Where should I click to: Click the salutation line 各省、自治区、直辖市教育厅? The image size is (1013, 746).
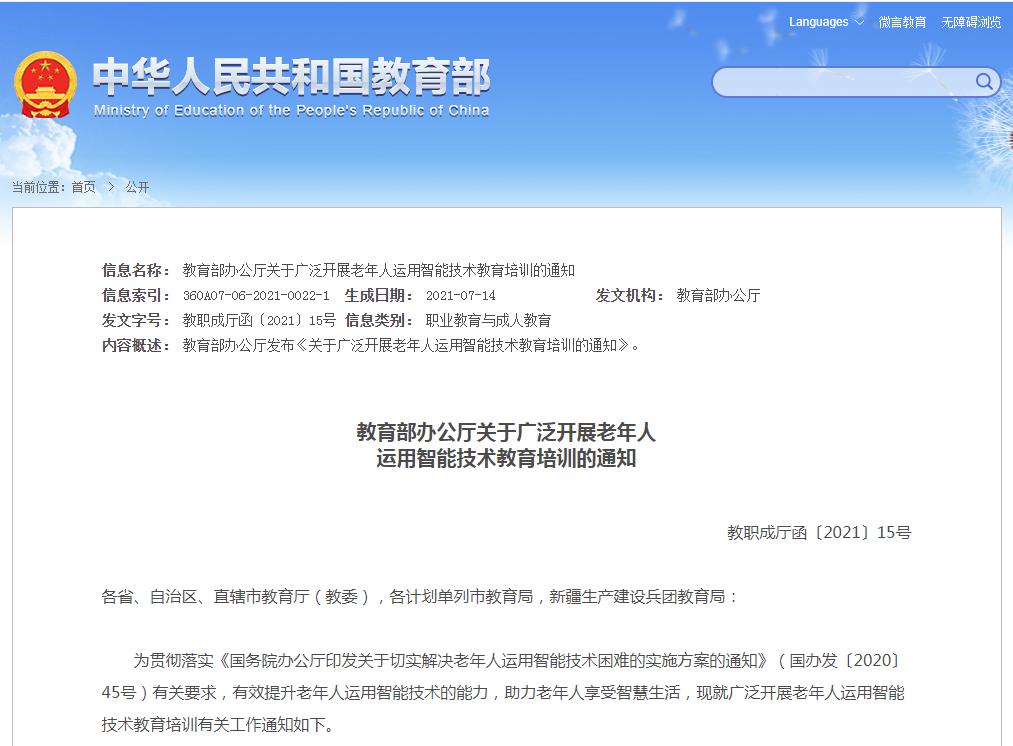[x=420, y=596]
